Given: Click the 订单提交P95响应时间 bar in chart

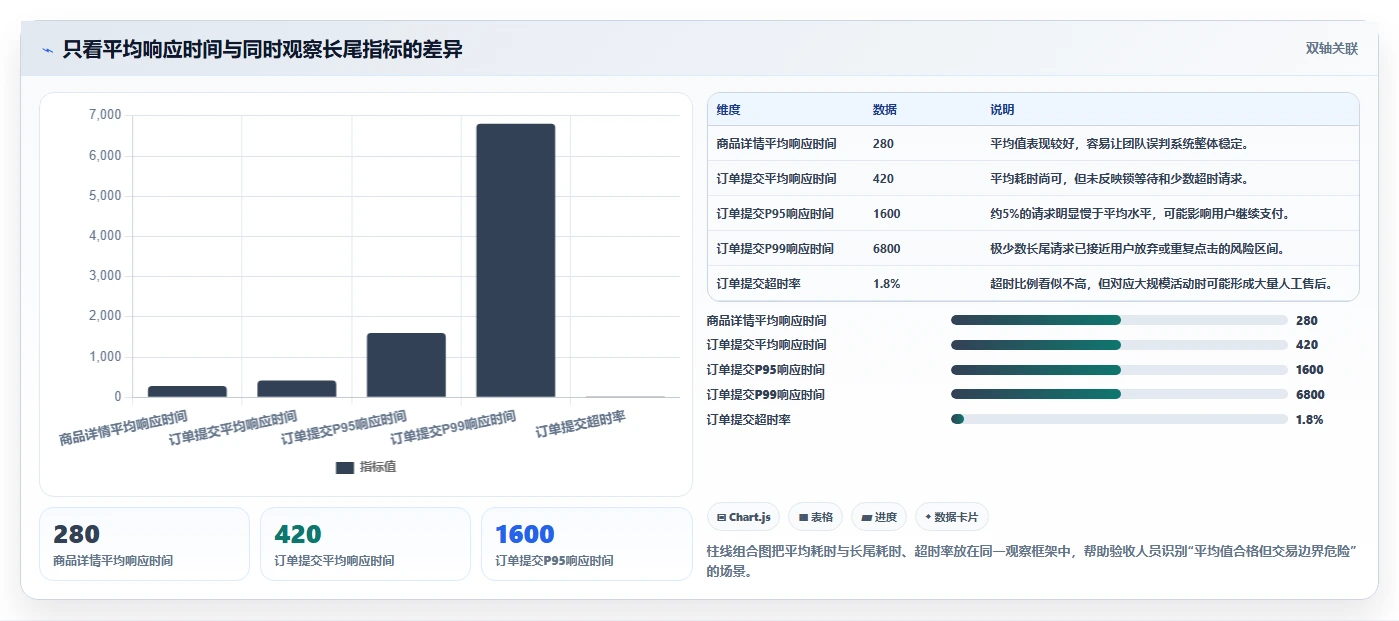Looking at the screenshot, I should click(406, 365).
